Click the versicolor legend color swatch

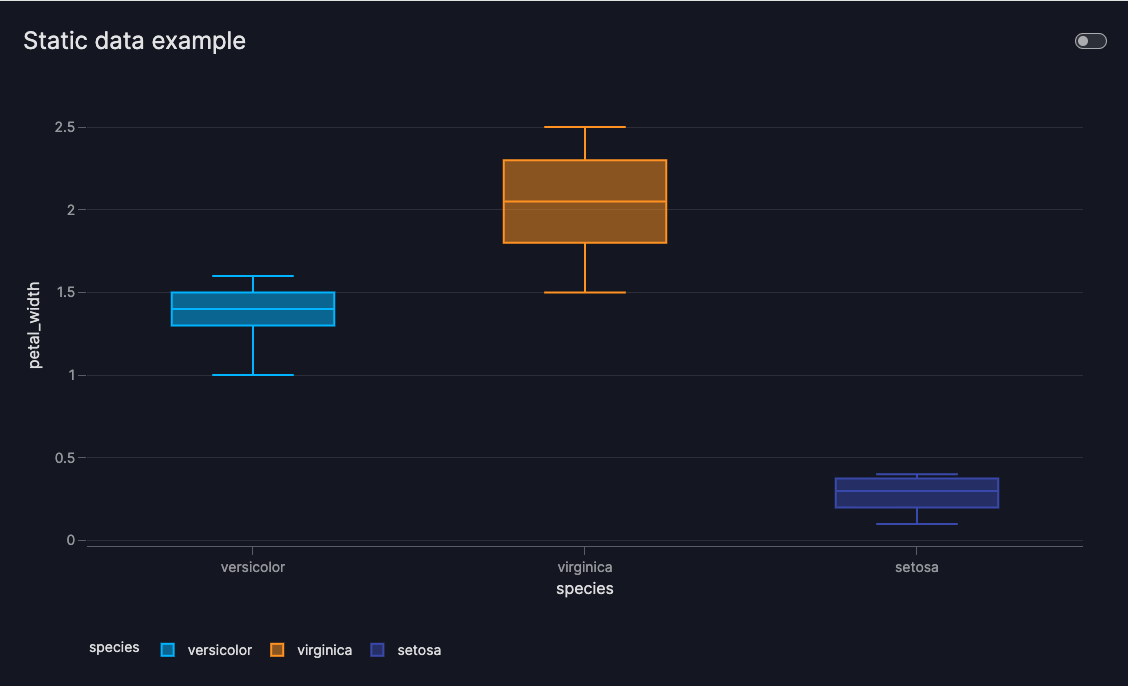coord(168,650)
